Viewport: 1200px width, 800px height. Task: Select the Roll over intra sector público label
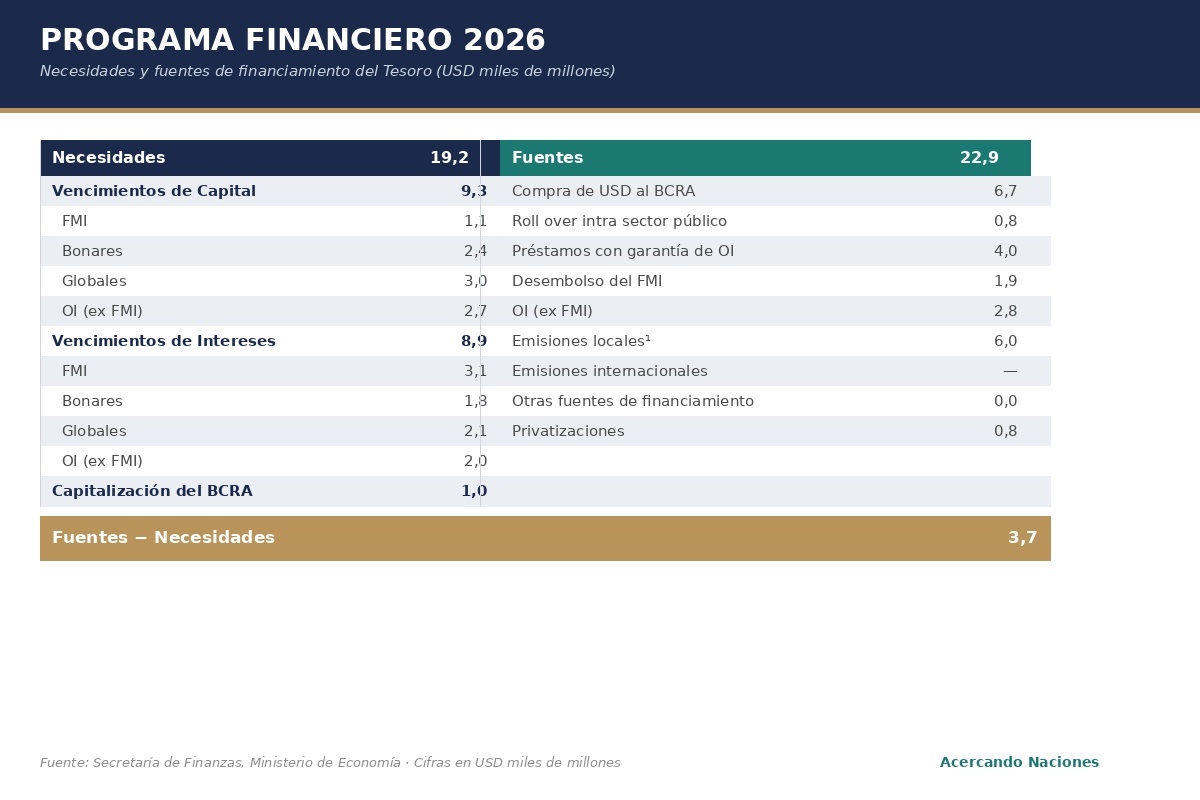[619, 221]
